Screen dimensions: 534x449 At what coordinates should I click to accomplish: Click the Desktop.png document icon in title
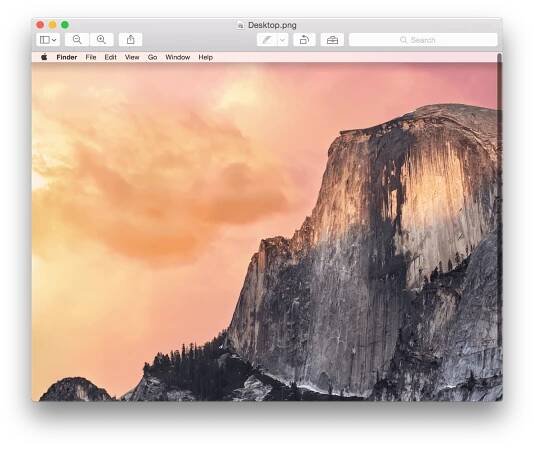pos(240,25)
